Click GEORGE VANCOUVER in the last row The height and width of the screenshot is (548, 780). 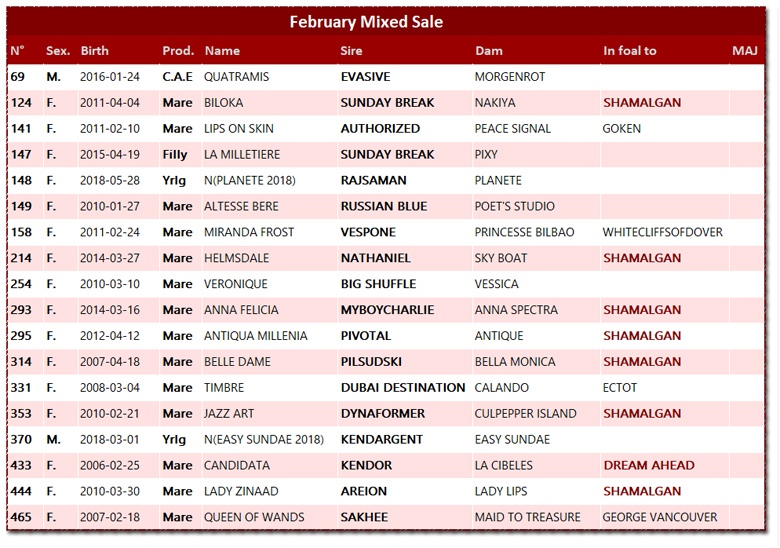coord(659,518)
